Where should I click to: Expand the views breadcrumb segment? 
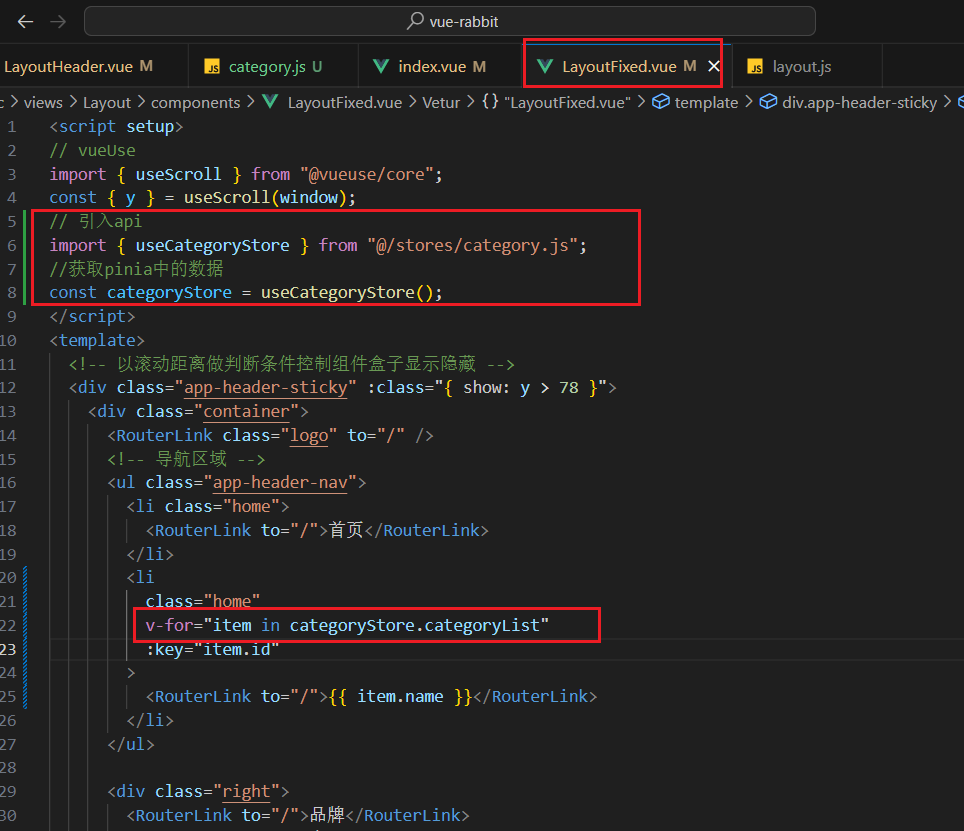coord(43,102)
